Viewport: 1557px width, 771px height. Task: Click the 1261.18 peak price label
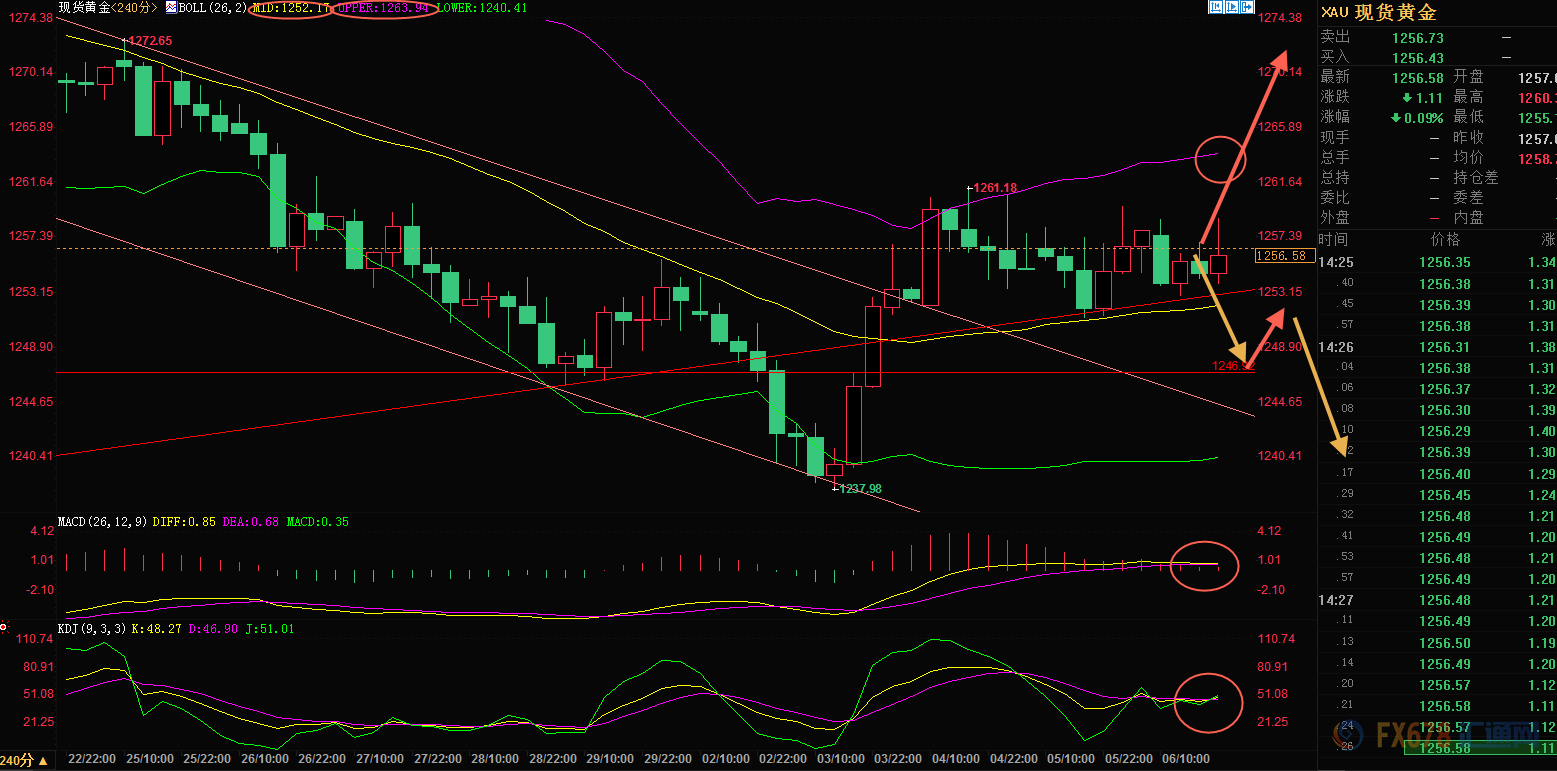996,188
